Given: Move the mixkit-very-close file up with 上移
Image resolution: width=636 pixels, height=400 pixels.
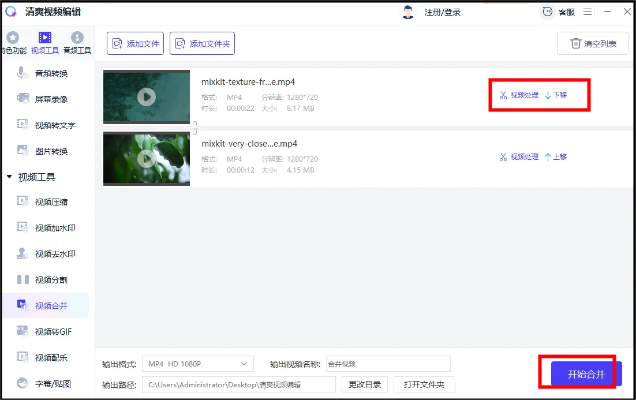Looking at the screenshot, I should tap(556, 157).
